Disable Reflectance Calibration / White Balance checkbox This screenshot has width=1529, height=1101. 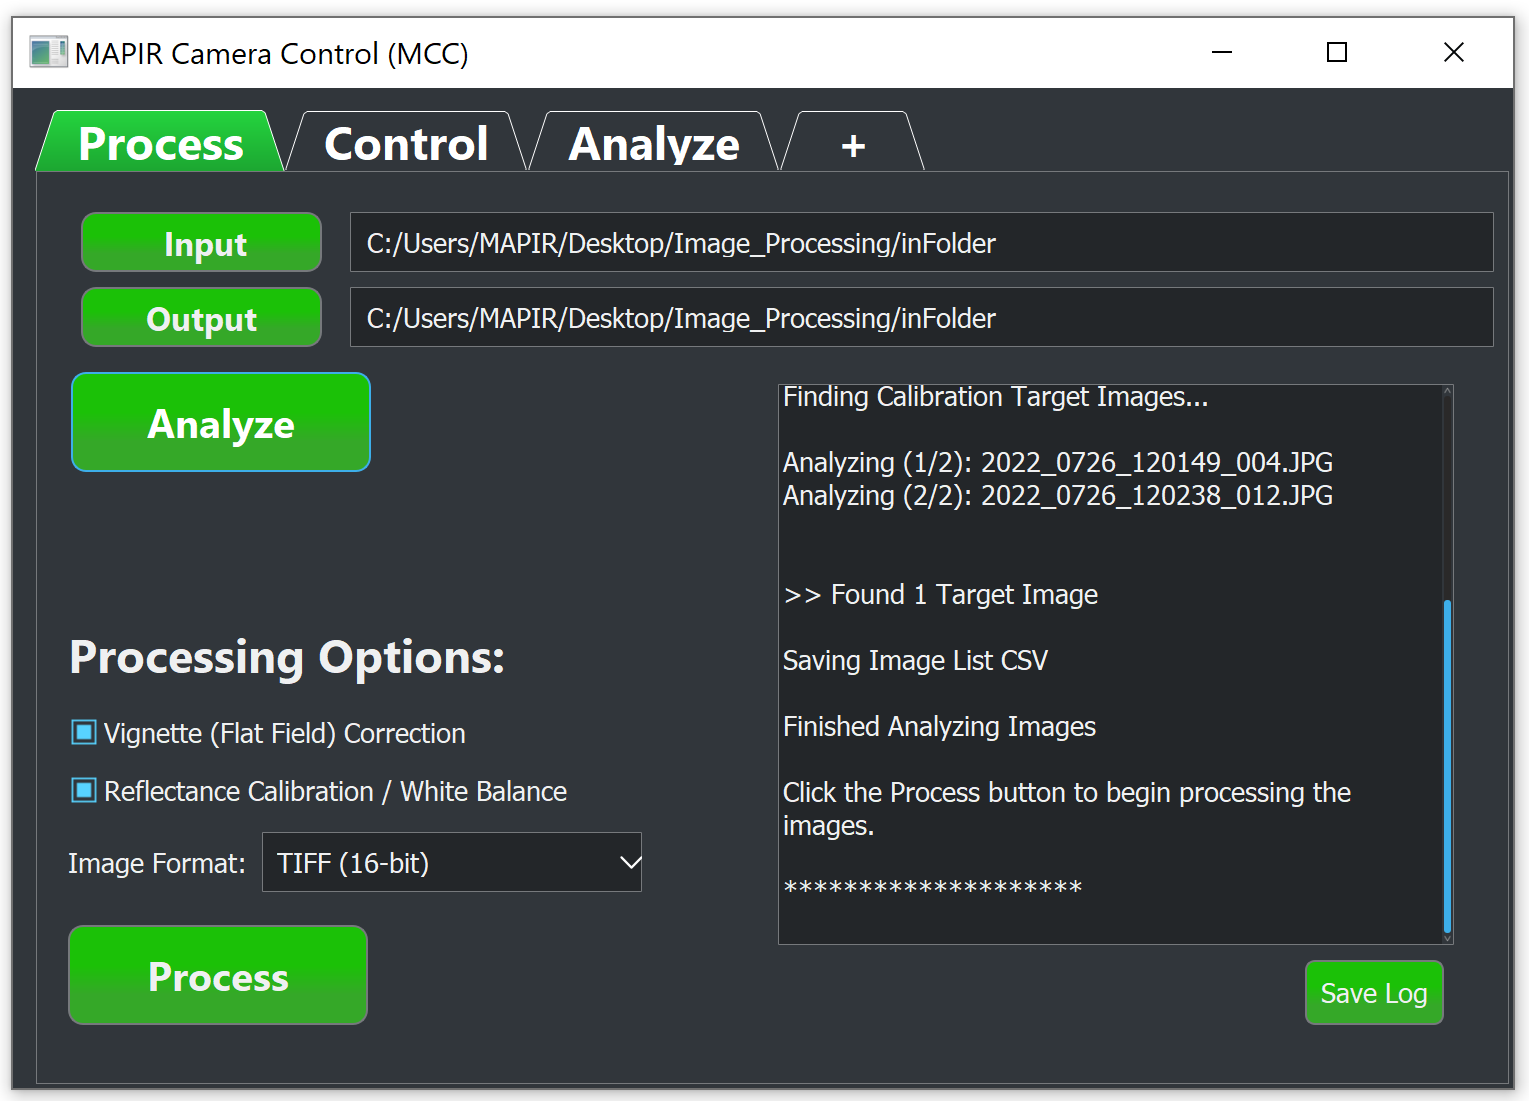point(84,791)
